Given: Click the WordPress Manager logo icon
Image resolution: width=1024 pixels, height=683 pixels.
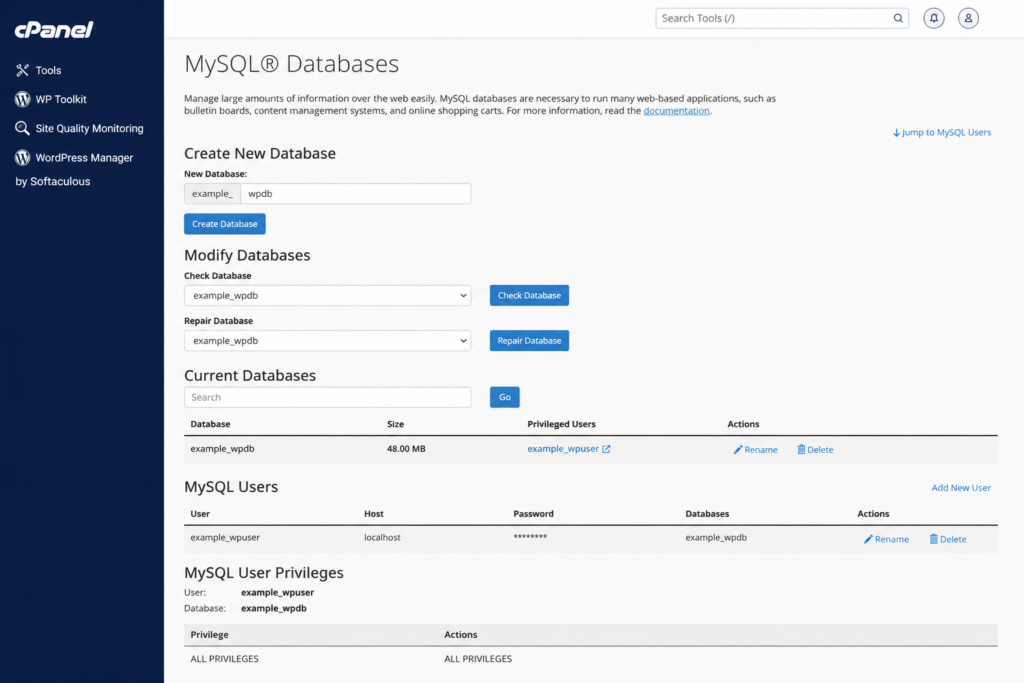Looking at the screenshot, I should (22, 157).
